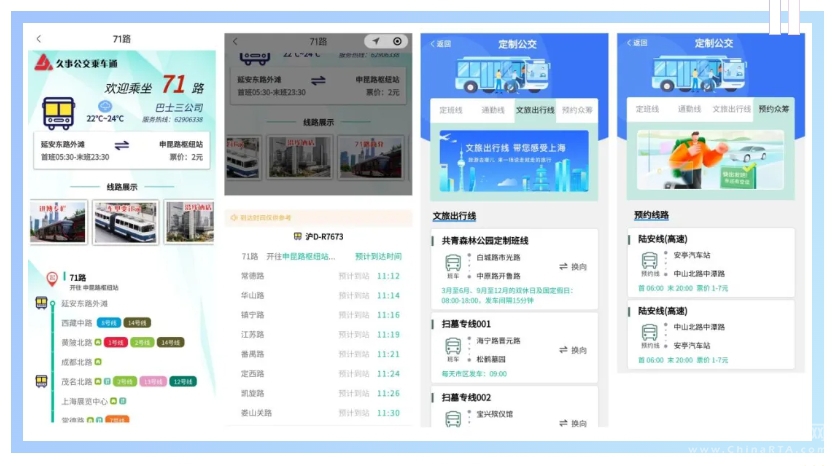Tap the location arrow icon in the top capsule

tap(376, 41)
